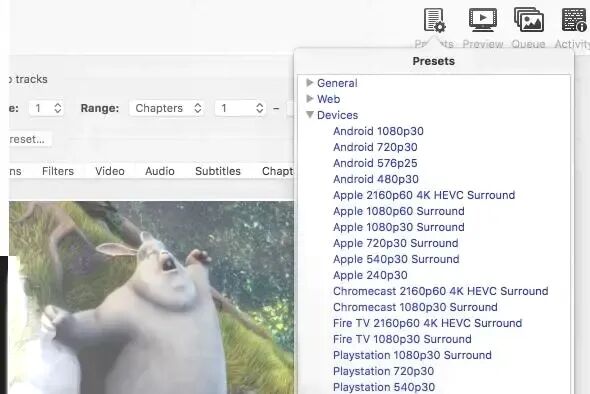Viewport: 590px width, 394px height.
Task: Select the Android 480p30 preset
Action: (376, 179)
